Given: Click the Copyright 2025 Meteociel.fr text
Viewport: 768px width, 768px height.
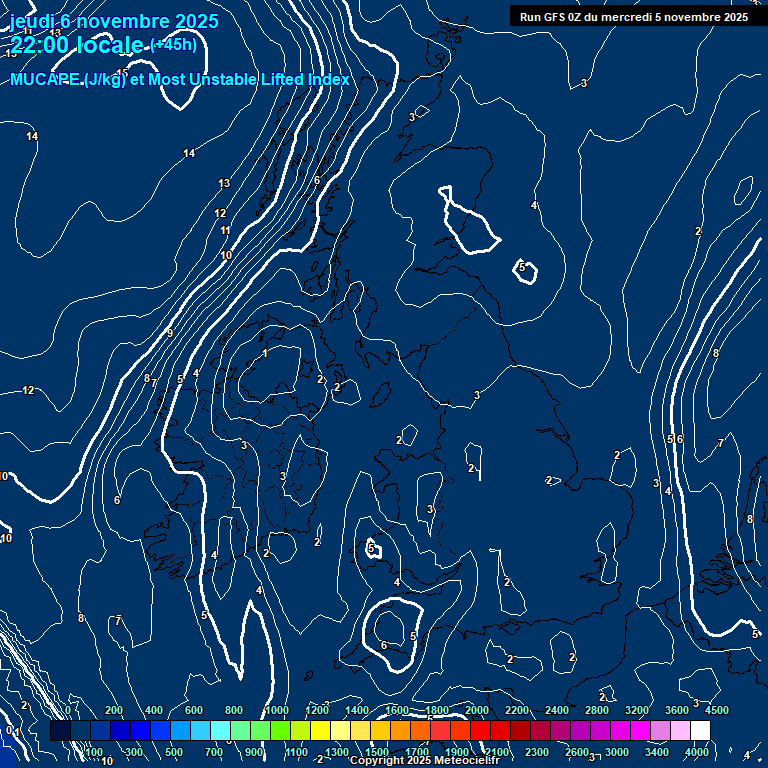Looking at the screenshot, I should 424,761.
